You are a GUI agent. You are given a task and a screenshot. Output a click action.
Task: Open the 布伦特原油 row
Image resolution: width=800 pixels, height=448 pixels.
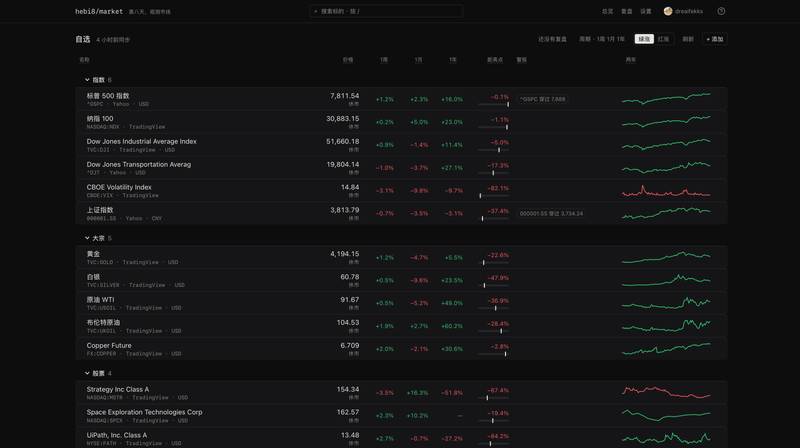(x=401, y=326)
